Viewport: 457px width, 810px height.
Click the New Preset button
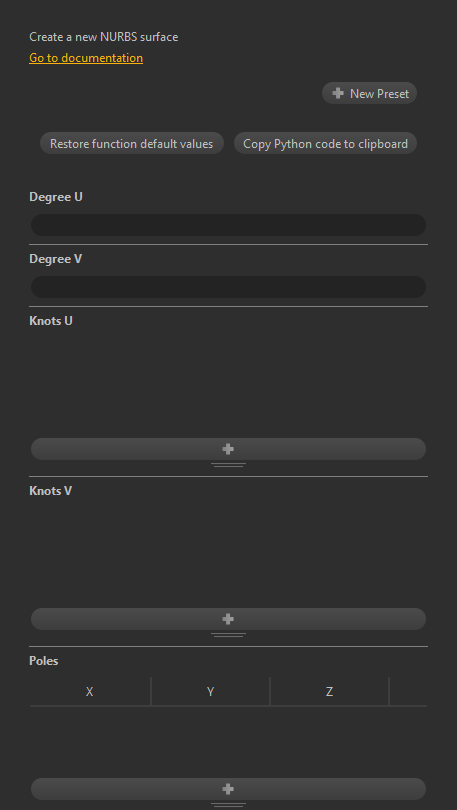coord(369,93)
